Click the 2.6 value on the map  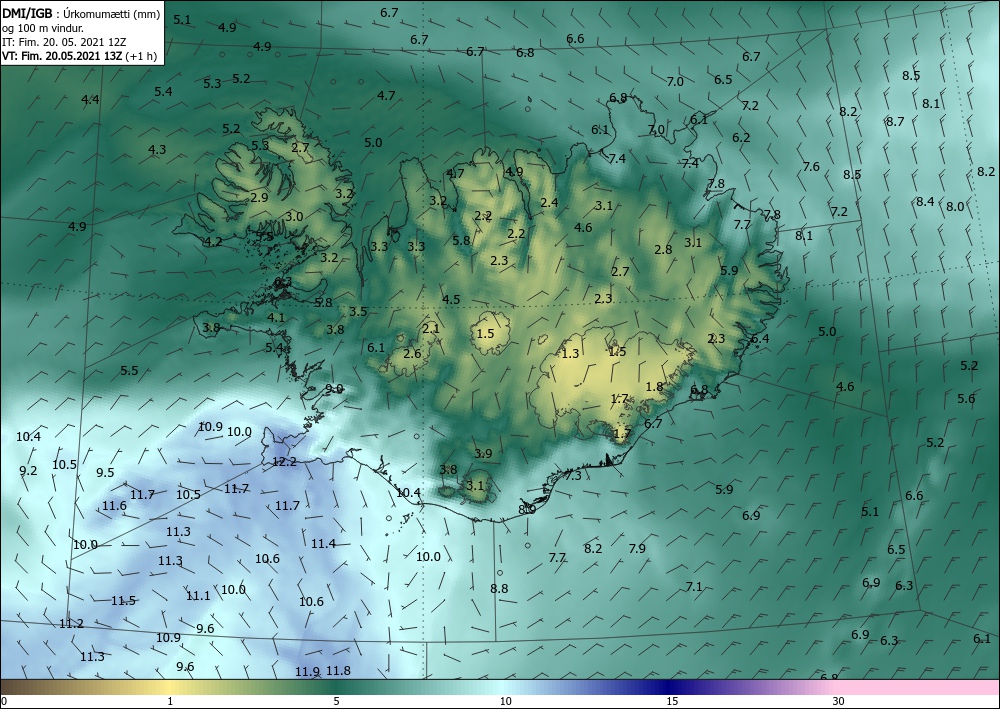(x=412, y=353)
